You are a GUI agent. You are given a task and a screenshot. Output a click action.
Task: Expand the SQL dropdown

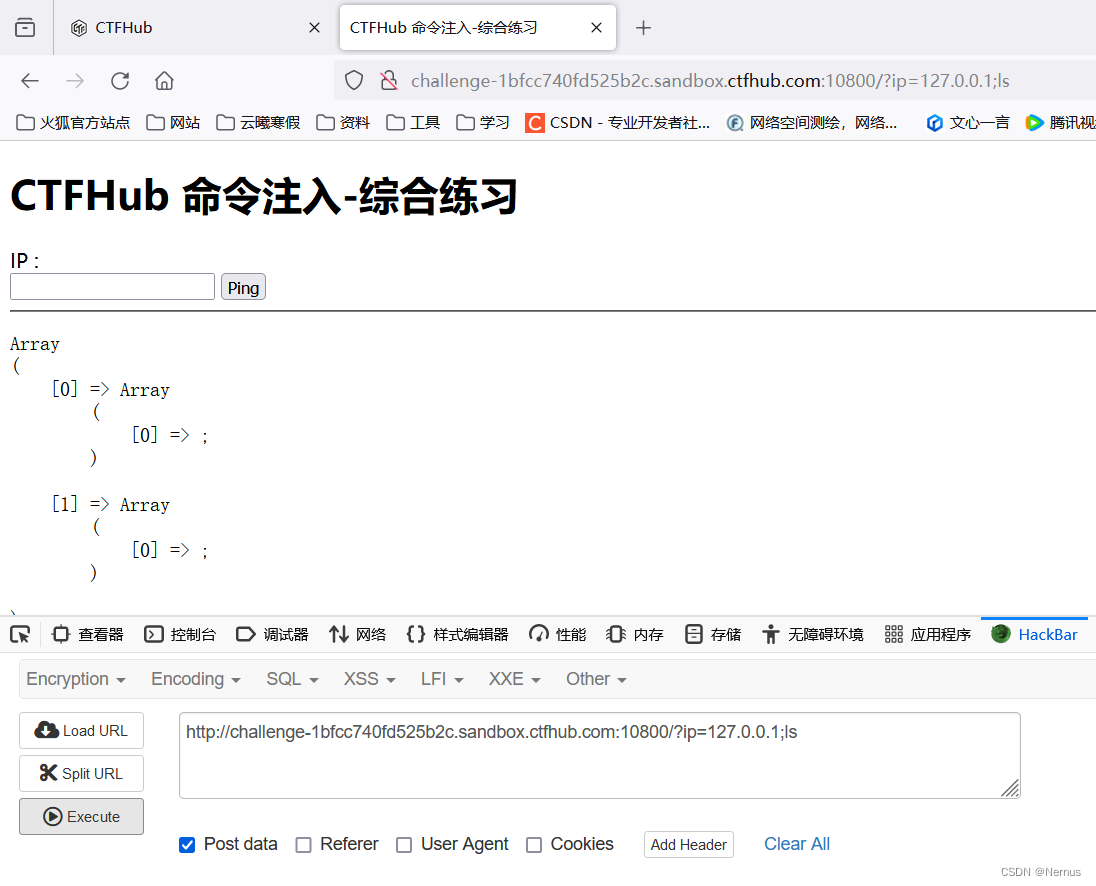click(x=292, y=679)
